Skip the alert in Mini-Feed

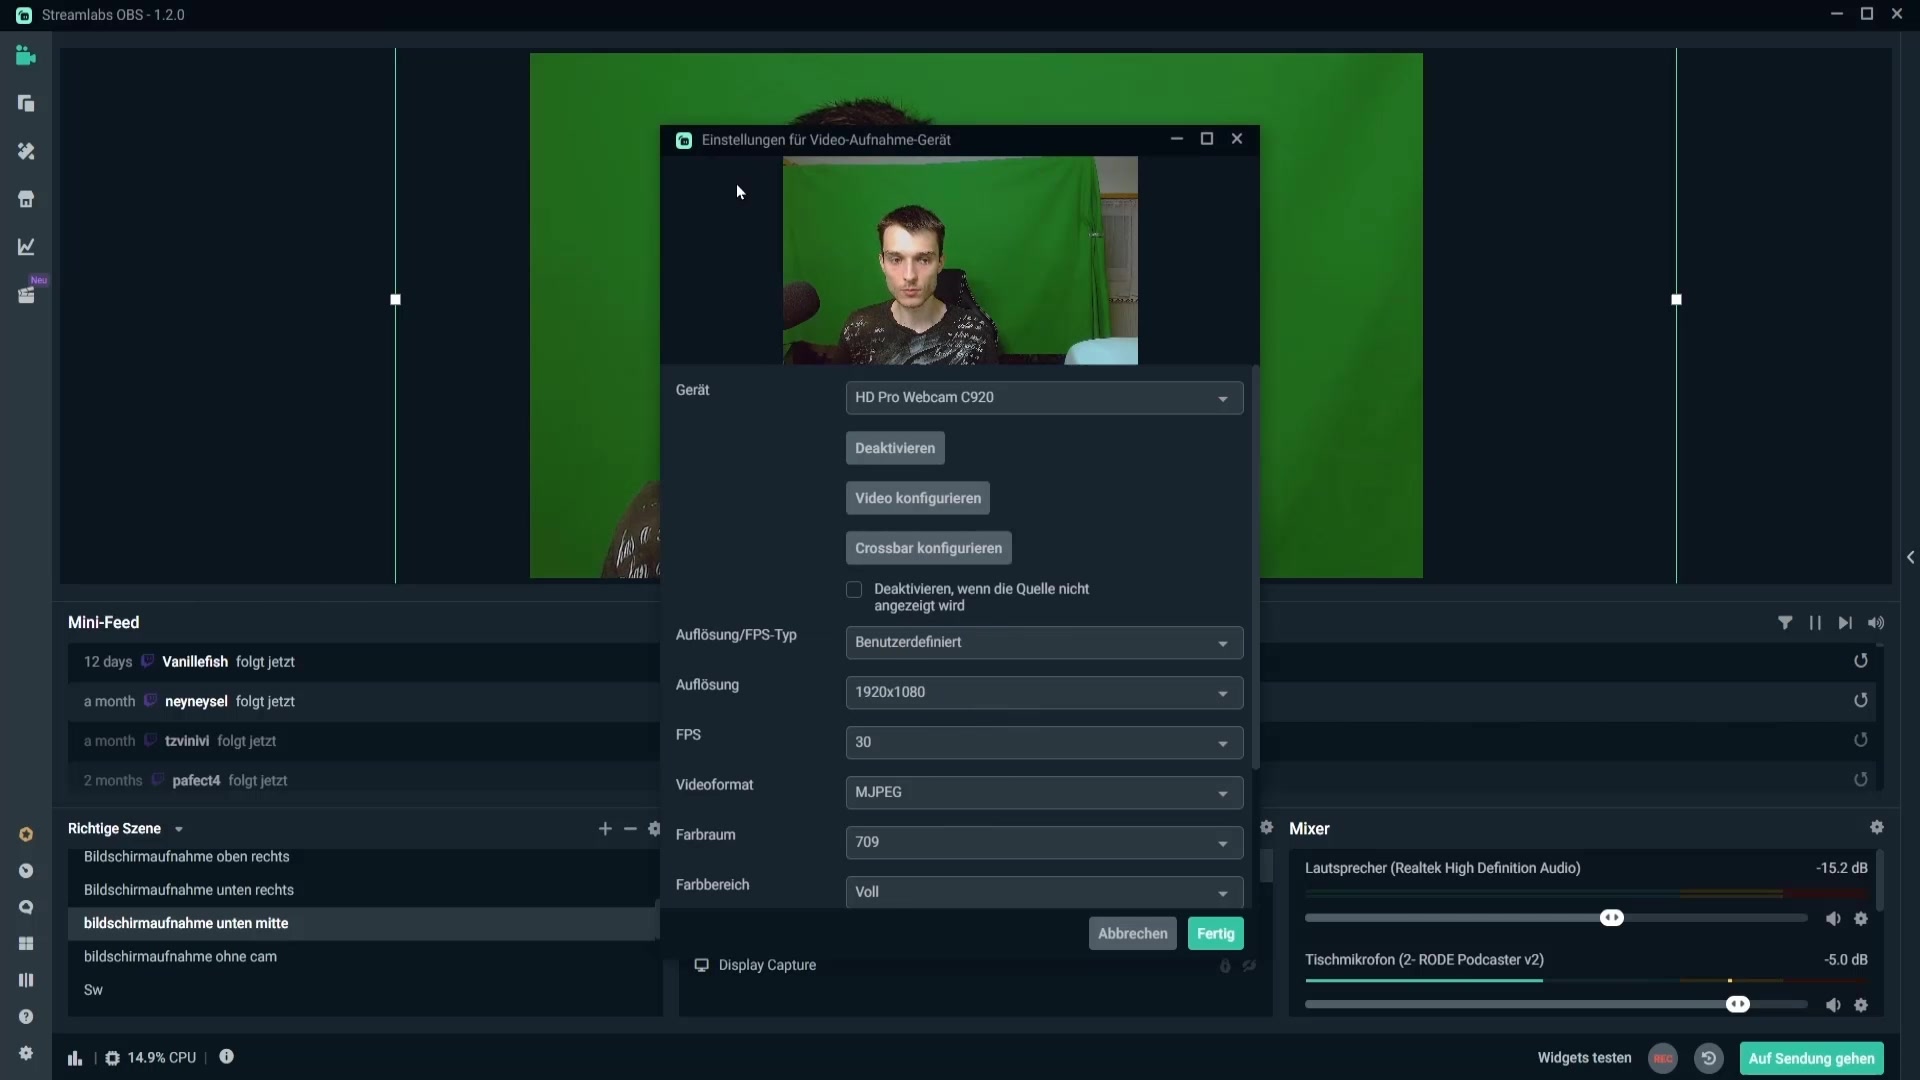tap(1845, 622)
